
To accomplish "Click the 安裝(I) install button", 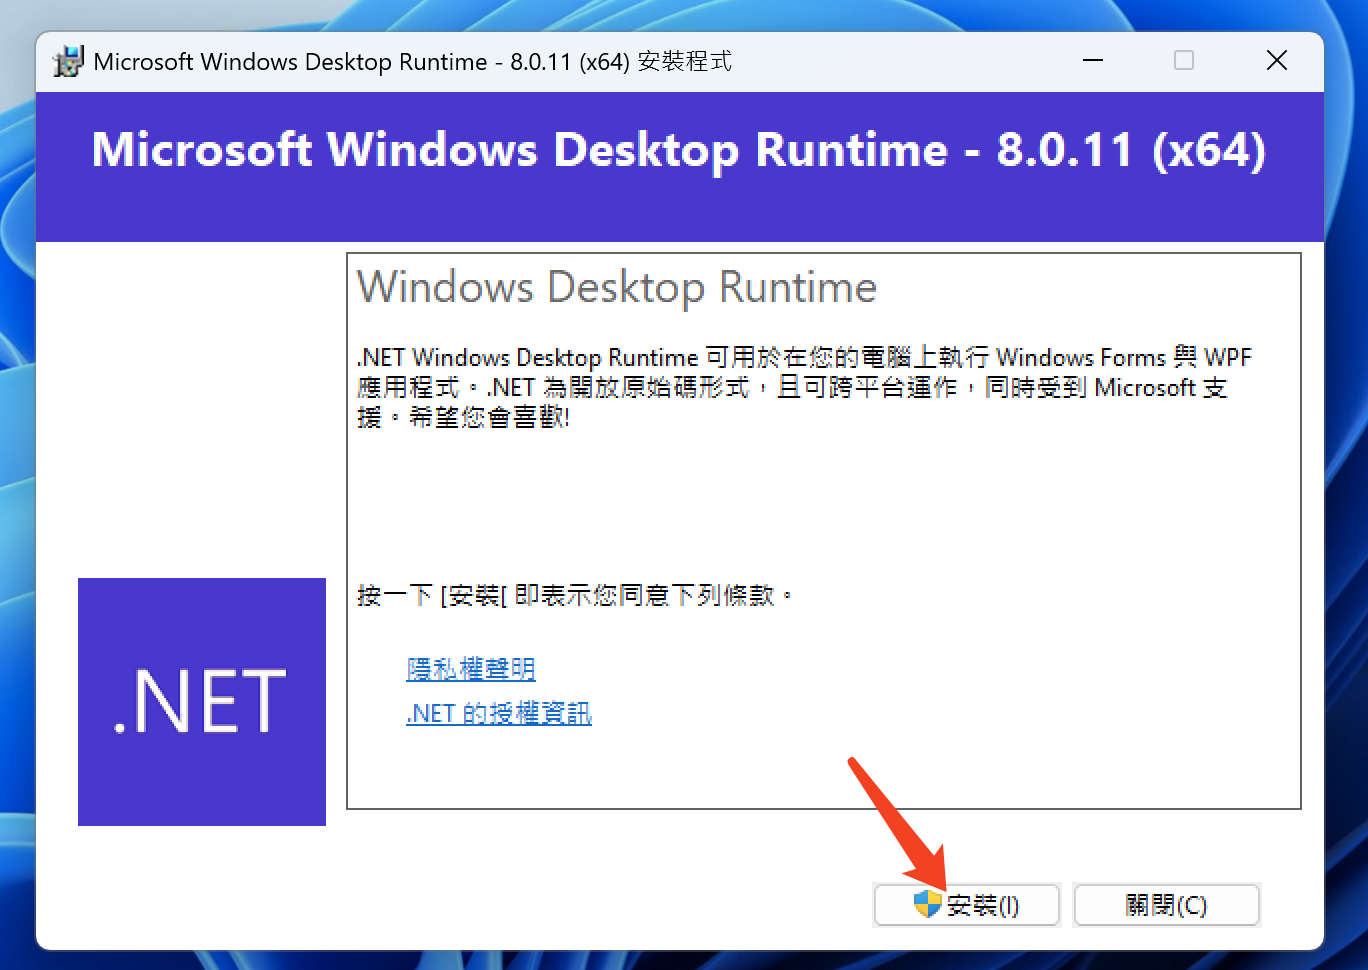I will click(966, 905).
